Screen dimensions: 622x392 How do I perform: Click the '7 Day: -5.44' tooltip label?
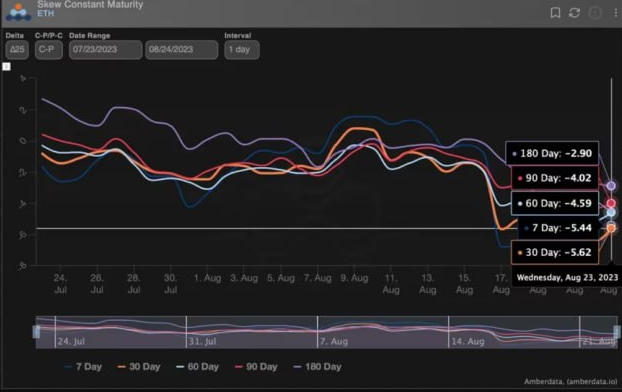[558, 228]
